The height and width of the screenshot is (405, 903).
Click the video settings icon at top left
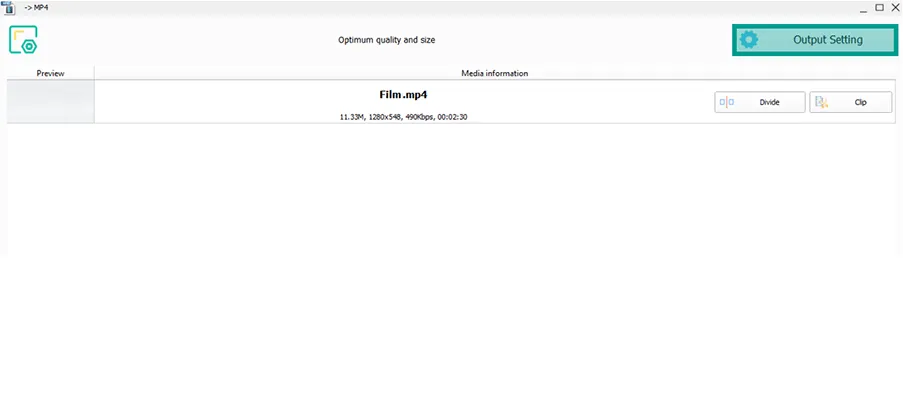pyautogui.click(x=23, y=40)
